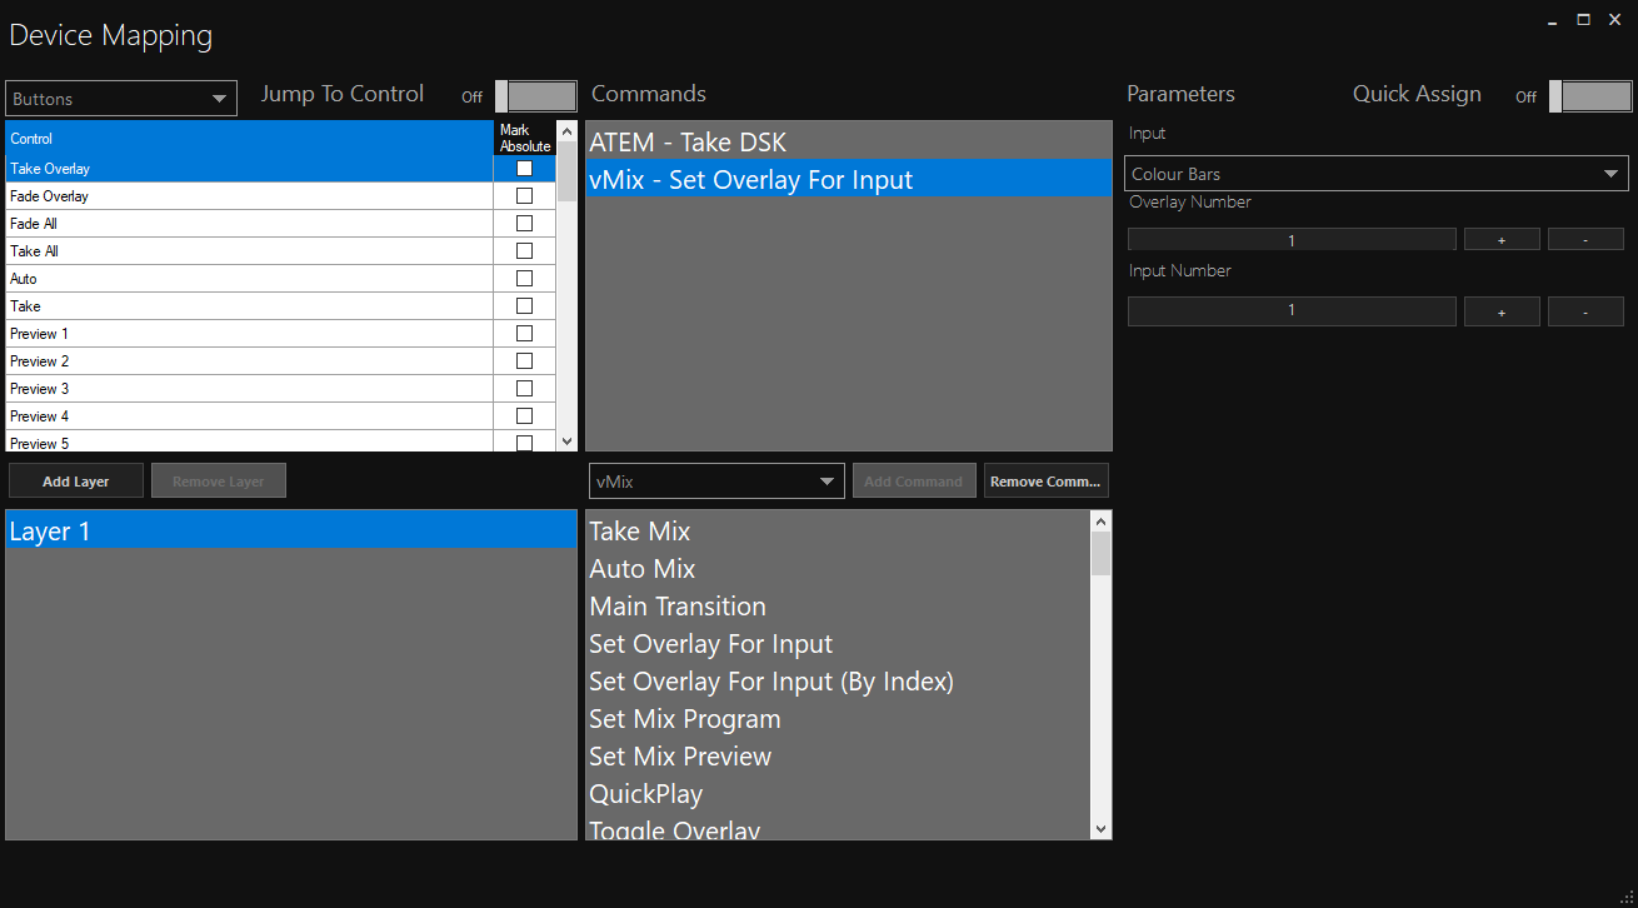Close the Device Mapping window

1615,20
